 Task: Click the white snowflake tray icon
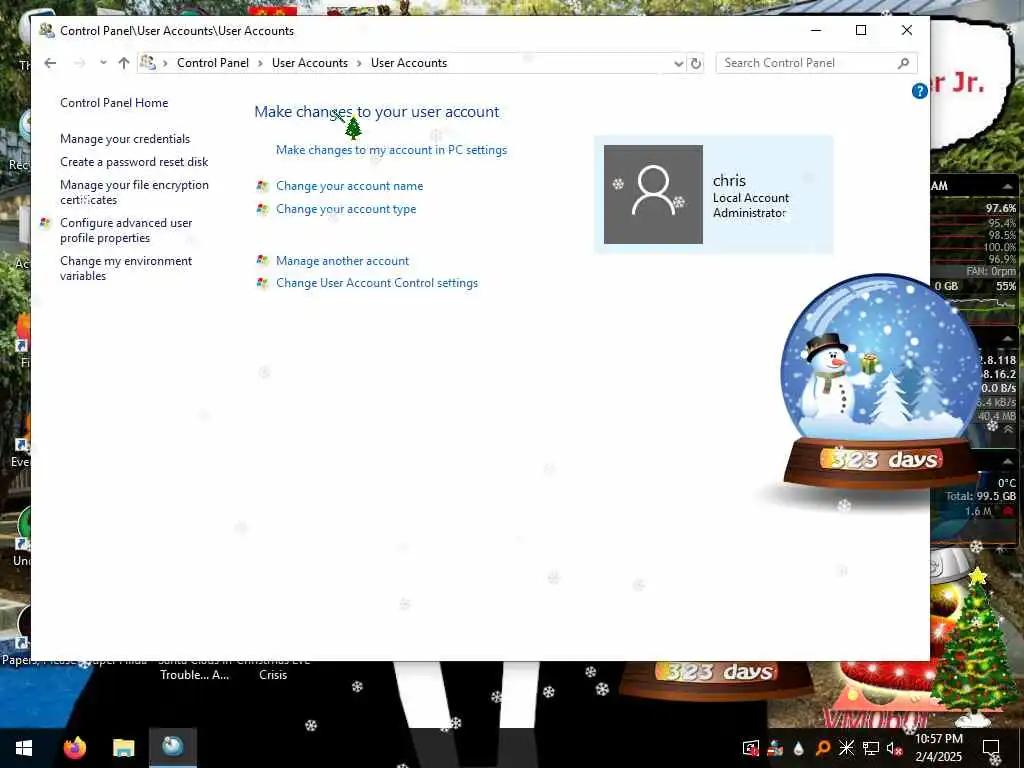pos(846,748)
